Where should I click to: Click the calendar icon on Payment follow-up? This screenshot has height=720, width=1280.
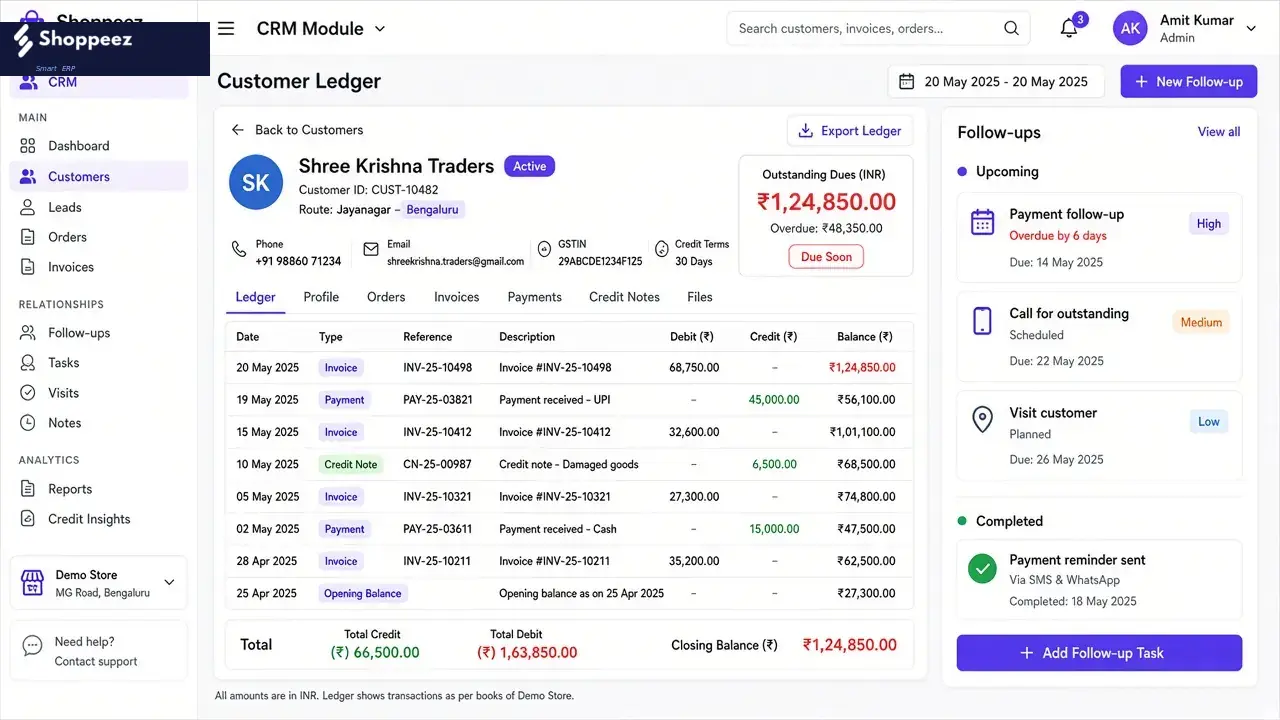pyautogui.click(x=983, y=222)
